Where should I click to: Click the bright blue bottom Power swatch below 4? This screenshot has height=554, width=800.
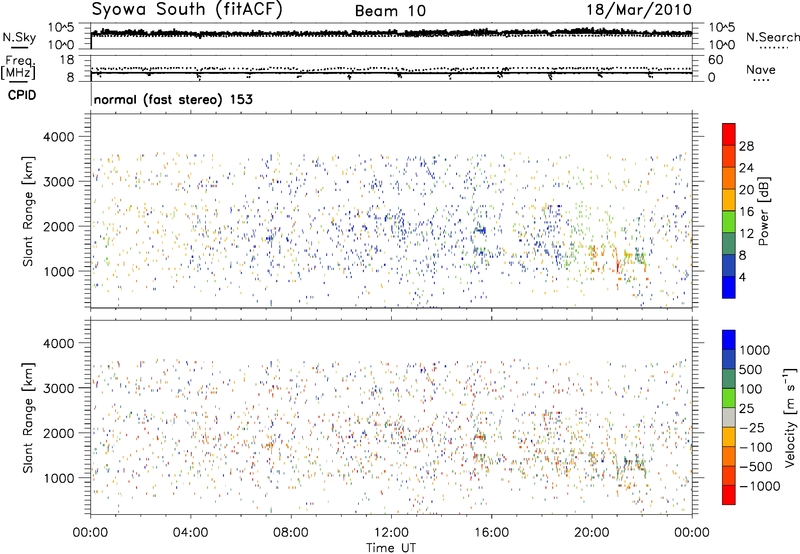point(729,287)
